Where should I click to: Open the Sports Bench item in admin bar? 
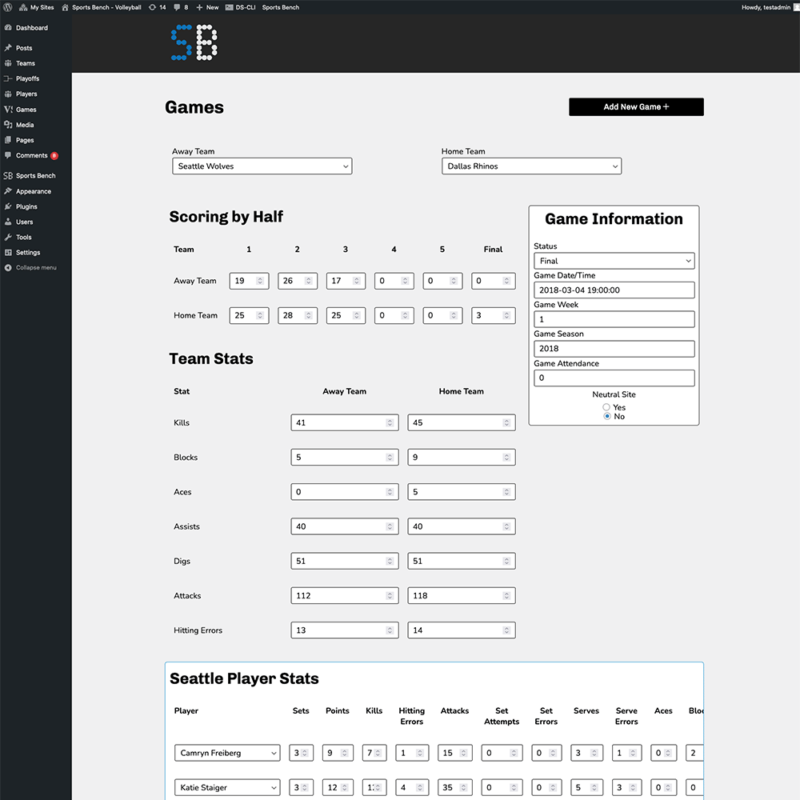point(281,7)
